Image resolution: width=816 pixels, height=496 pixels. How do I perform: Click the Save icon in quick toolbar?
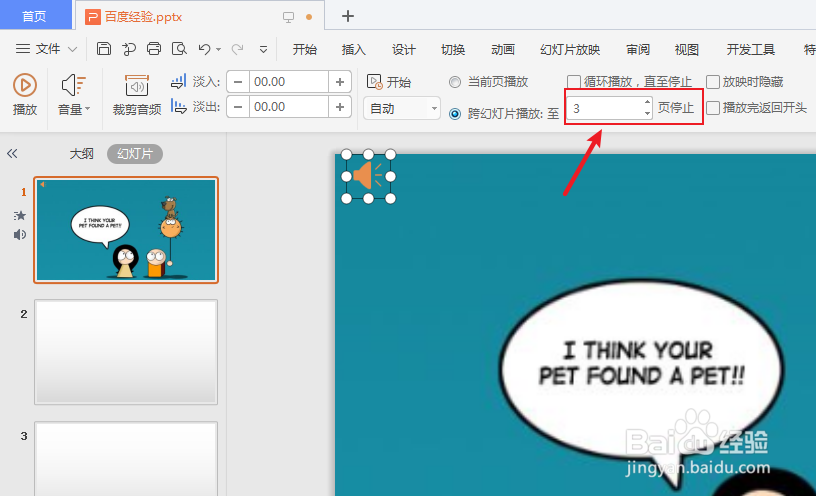[104, 49]
